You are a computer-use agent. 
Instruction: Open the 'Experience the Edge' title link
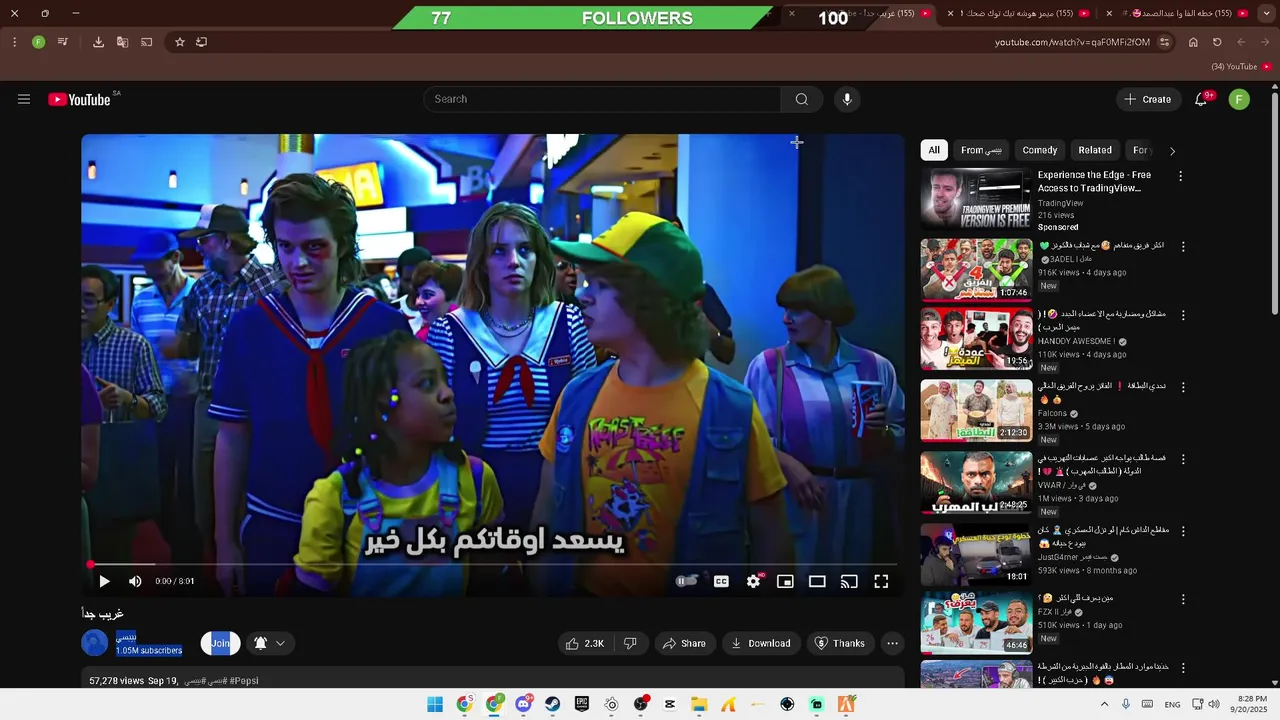pos(1094,181)
